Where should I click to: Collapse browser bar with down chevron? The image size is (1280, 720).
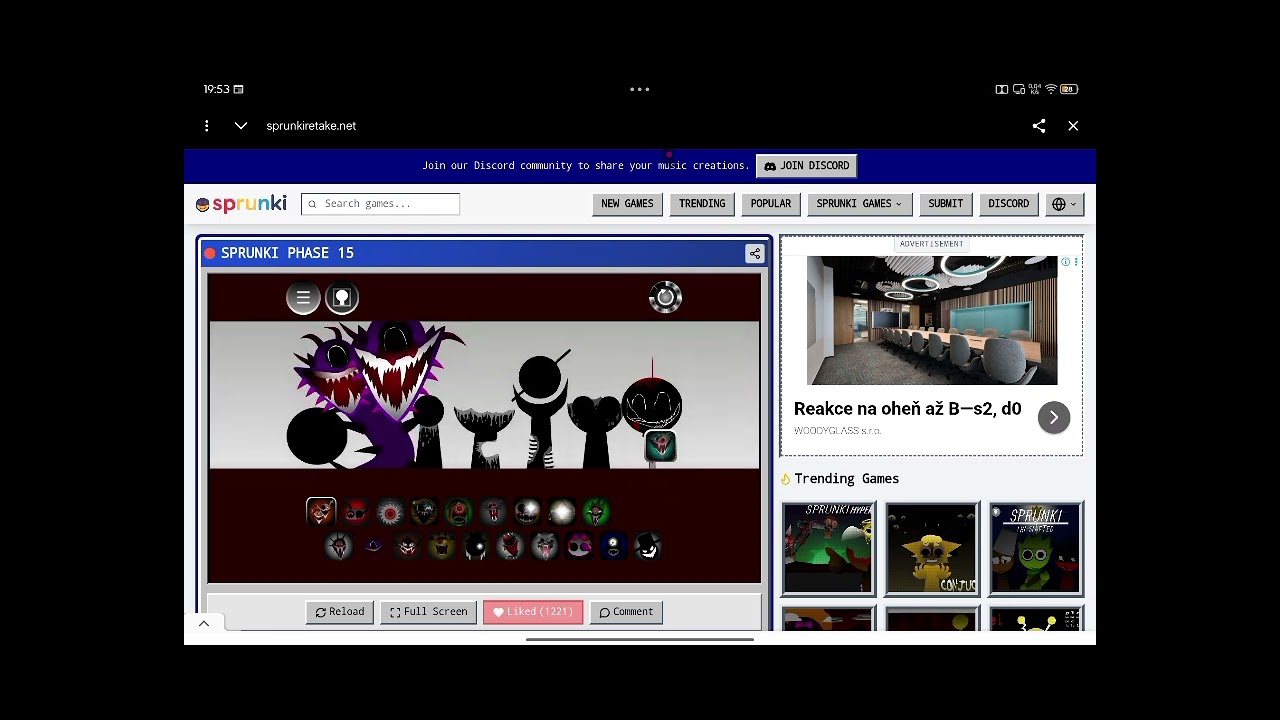(x=241, y=126)
